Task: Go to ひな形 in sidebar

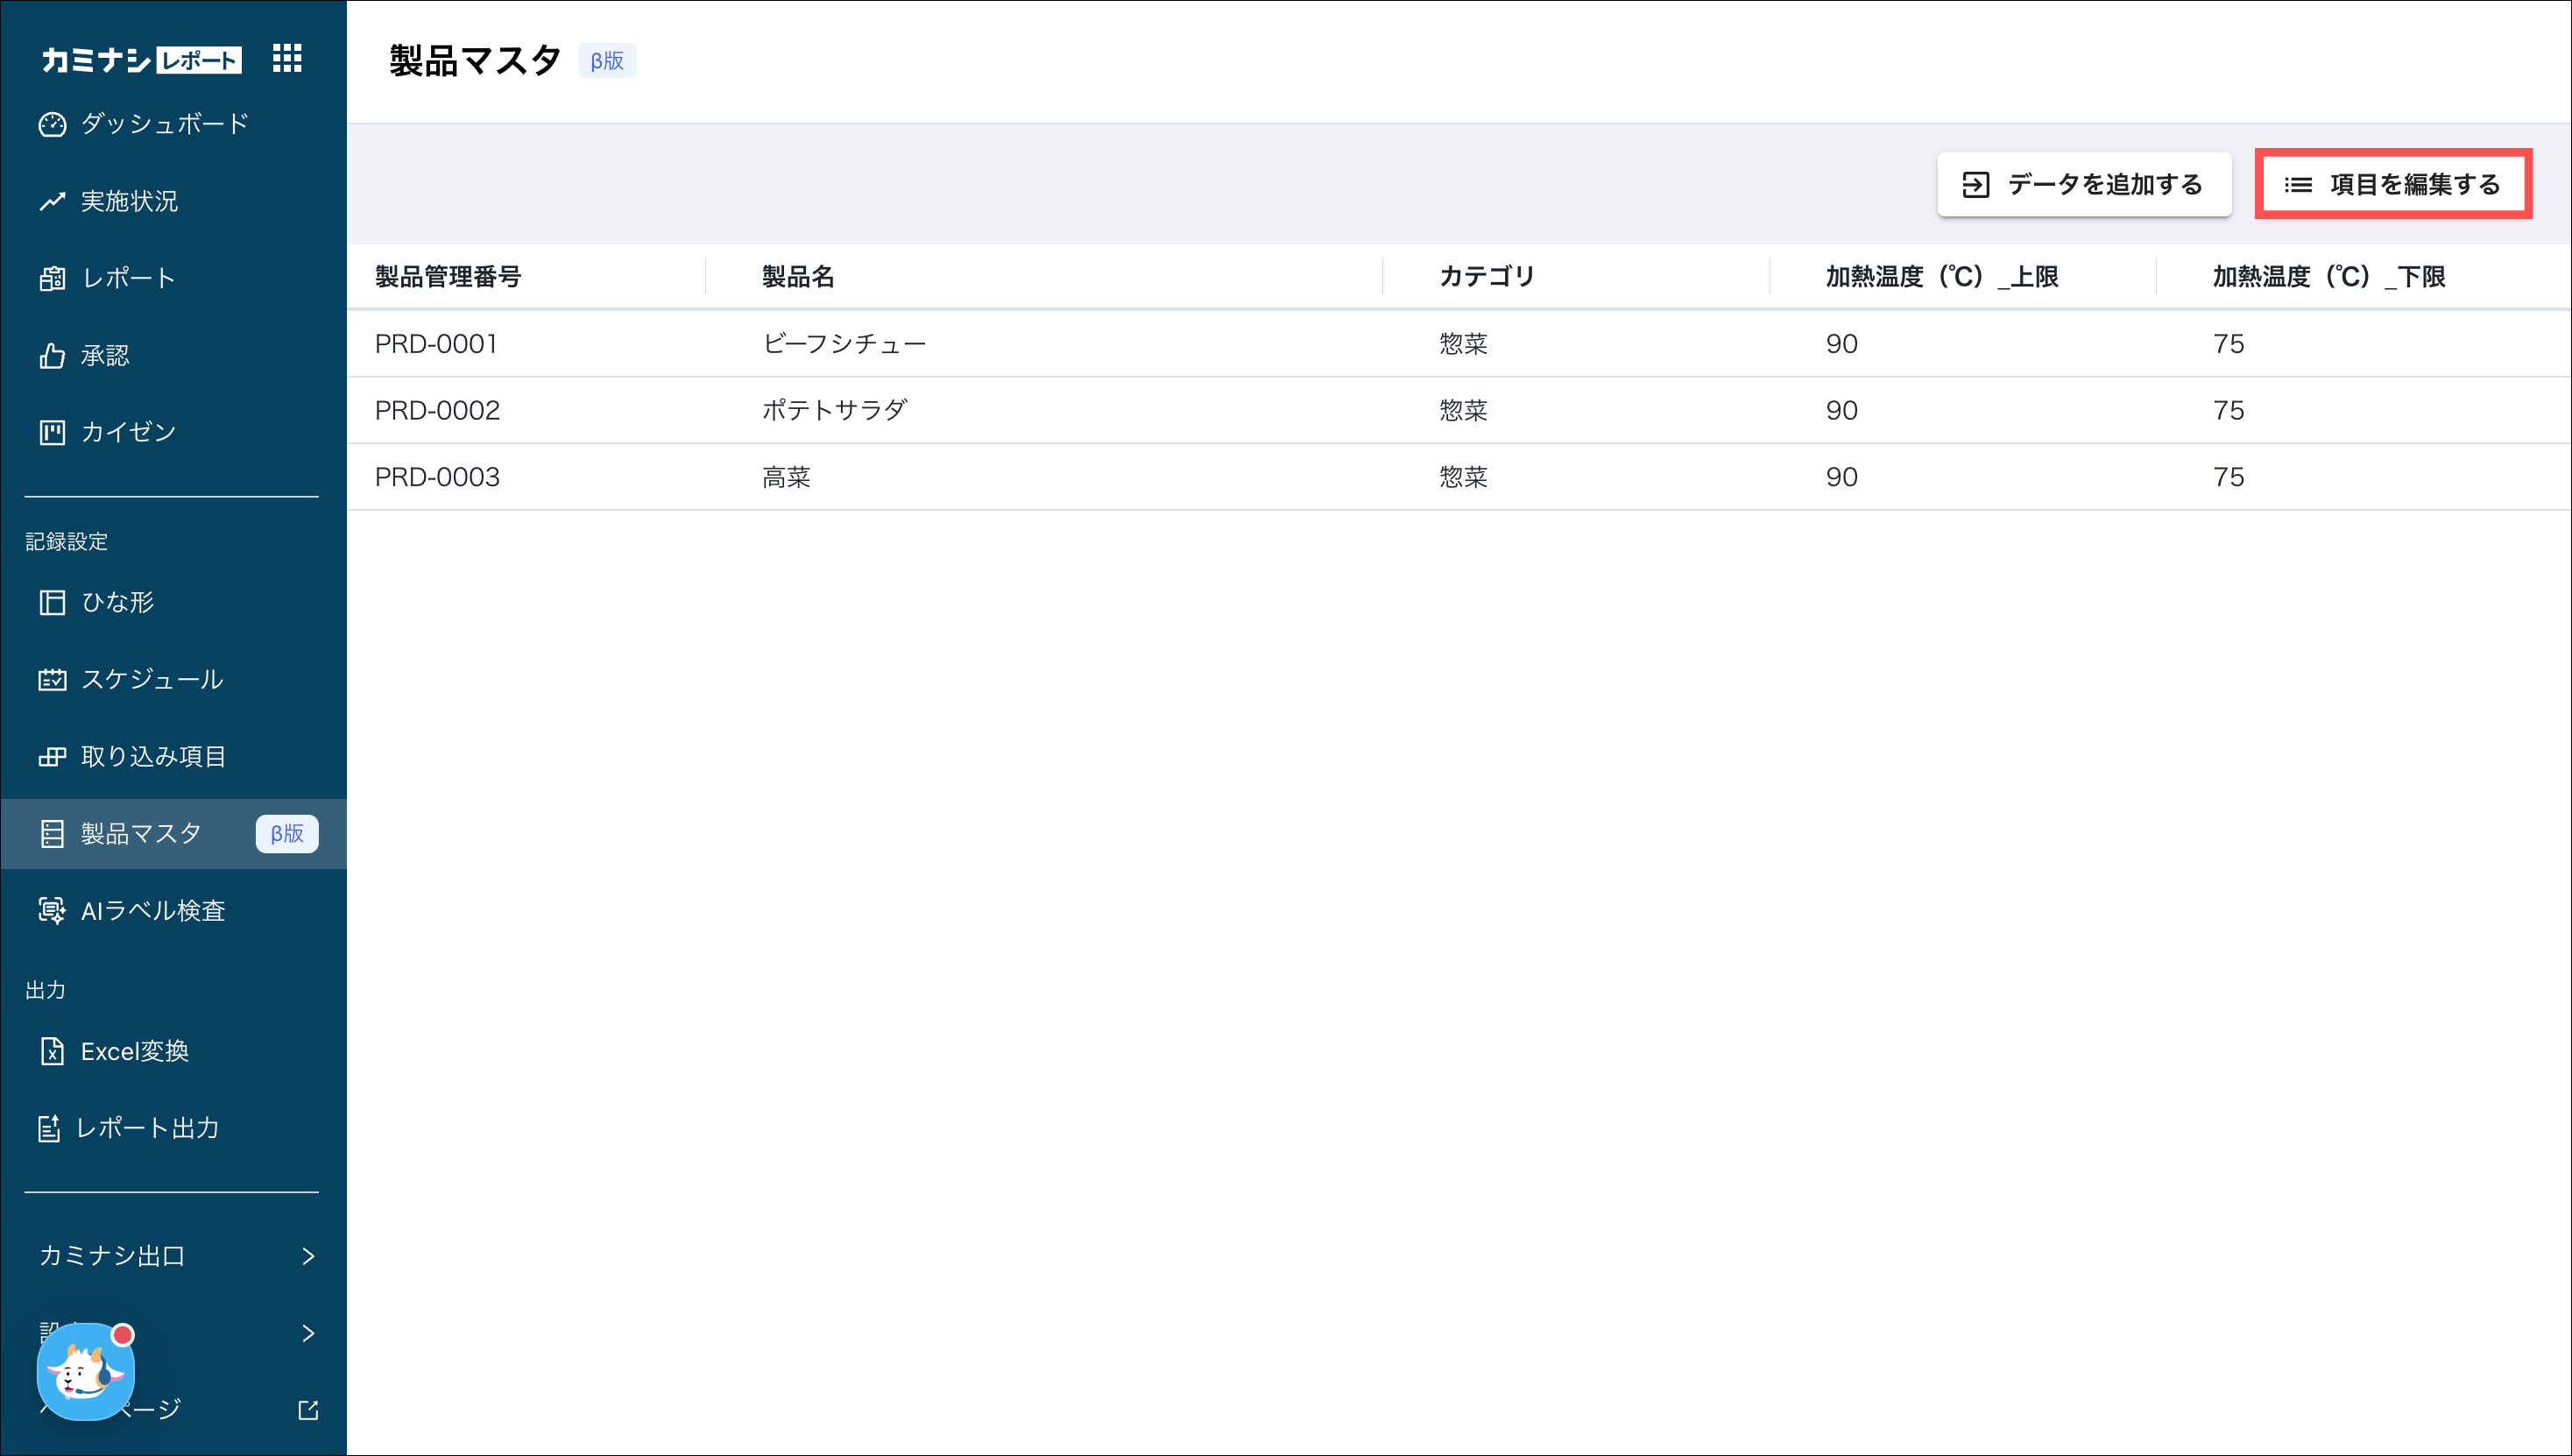Action: click(x=117, y=602)
